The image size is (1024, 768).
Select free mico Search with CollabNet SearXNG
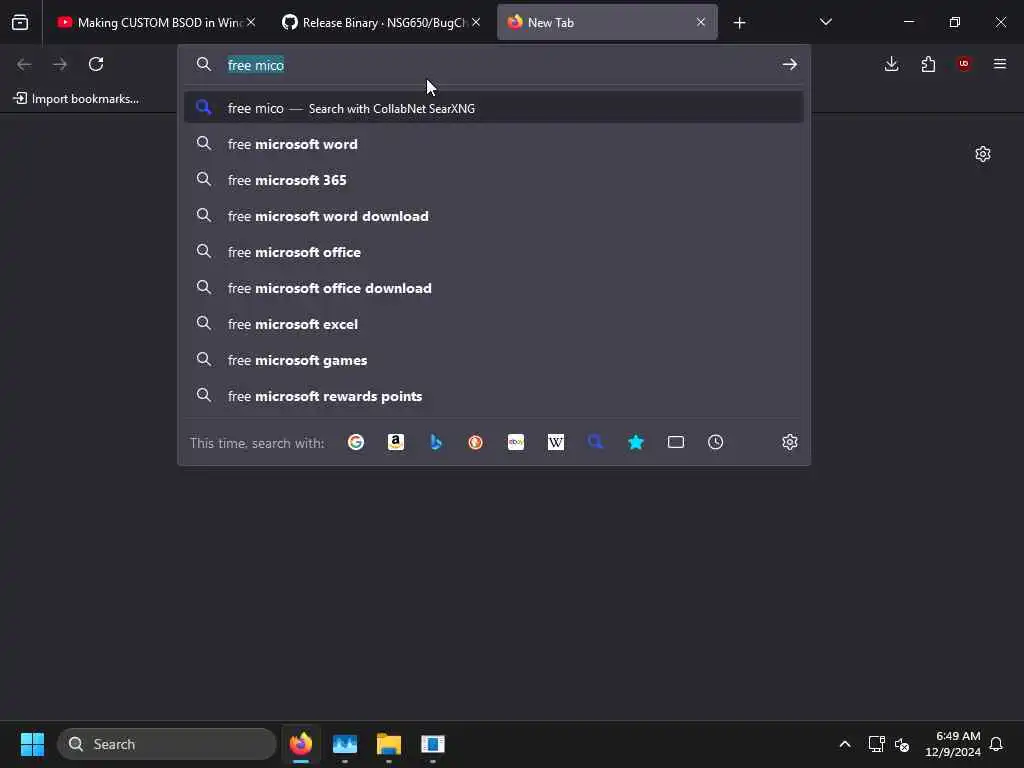coord(494,108)
